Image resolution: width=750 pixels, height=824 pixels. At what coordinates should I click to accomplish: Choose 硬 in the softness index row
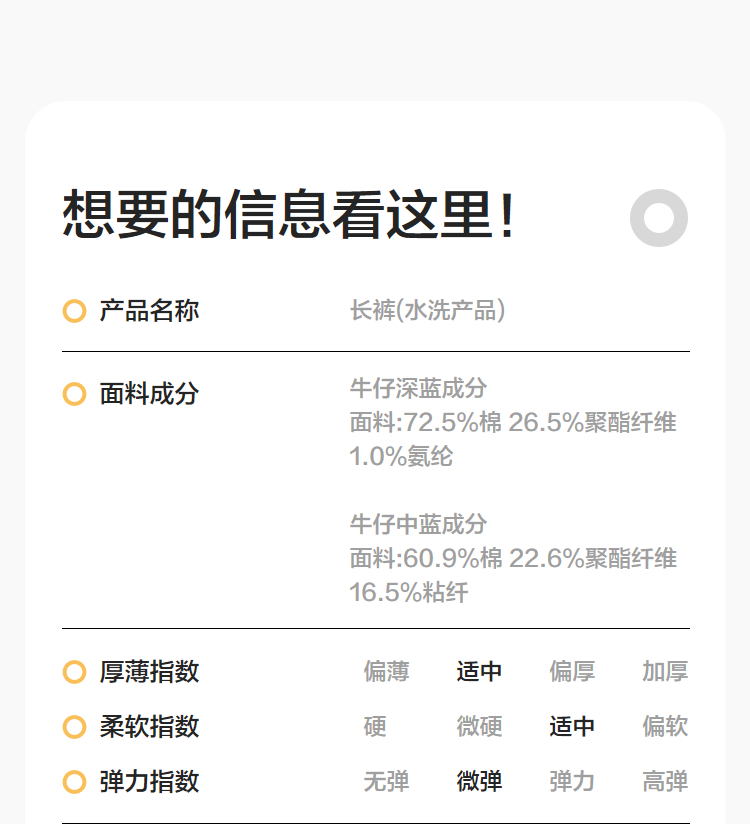click(x=375, y=727)
